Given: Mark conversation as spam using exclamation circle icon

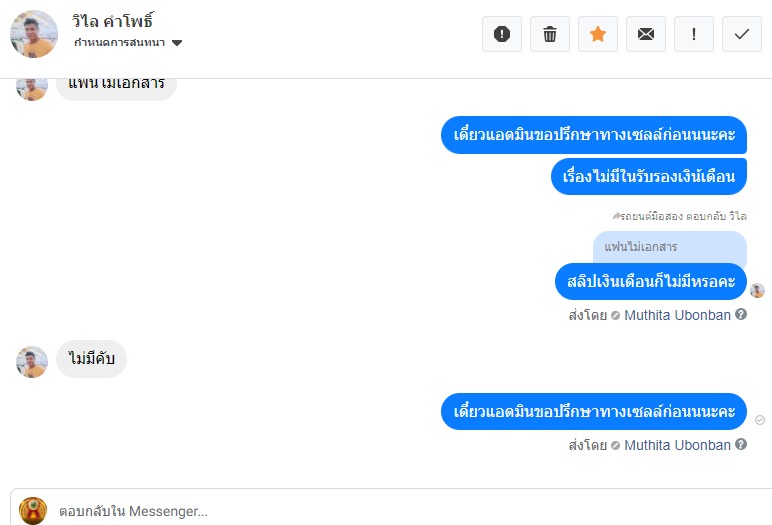Looking at the screenshot, I should pyautogui.click(x=502, y=34).
